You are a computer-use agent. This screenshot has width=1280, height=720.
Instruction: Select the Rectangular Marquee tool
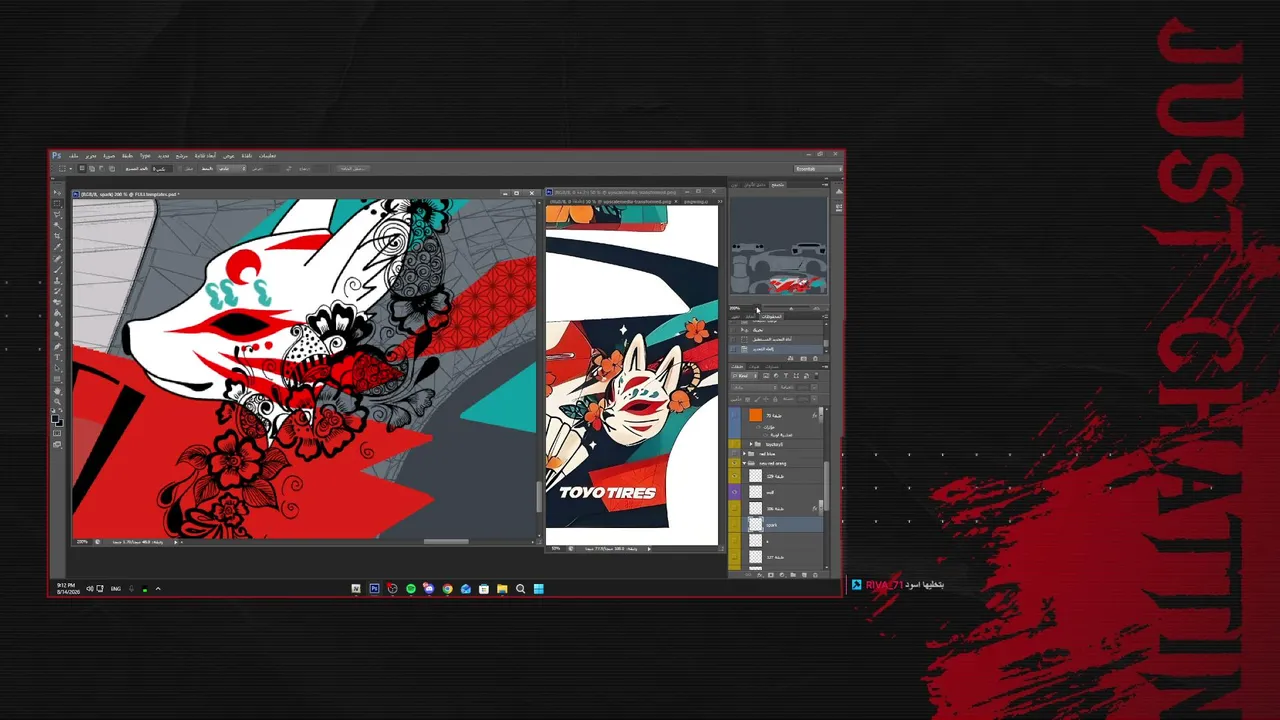[x=57, y=203]
